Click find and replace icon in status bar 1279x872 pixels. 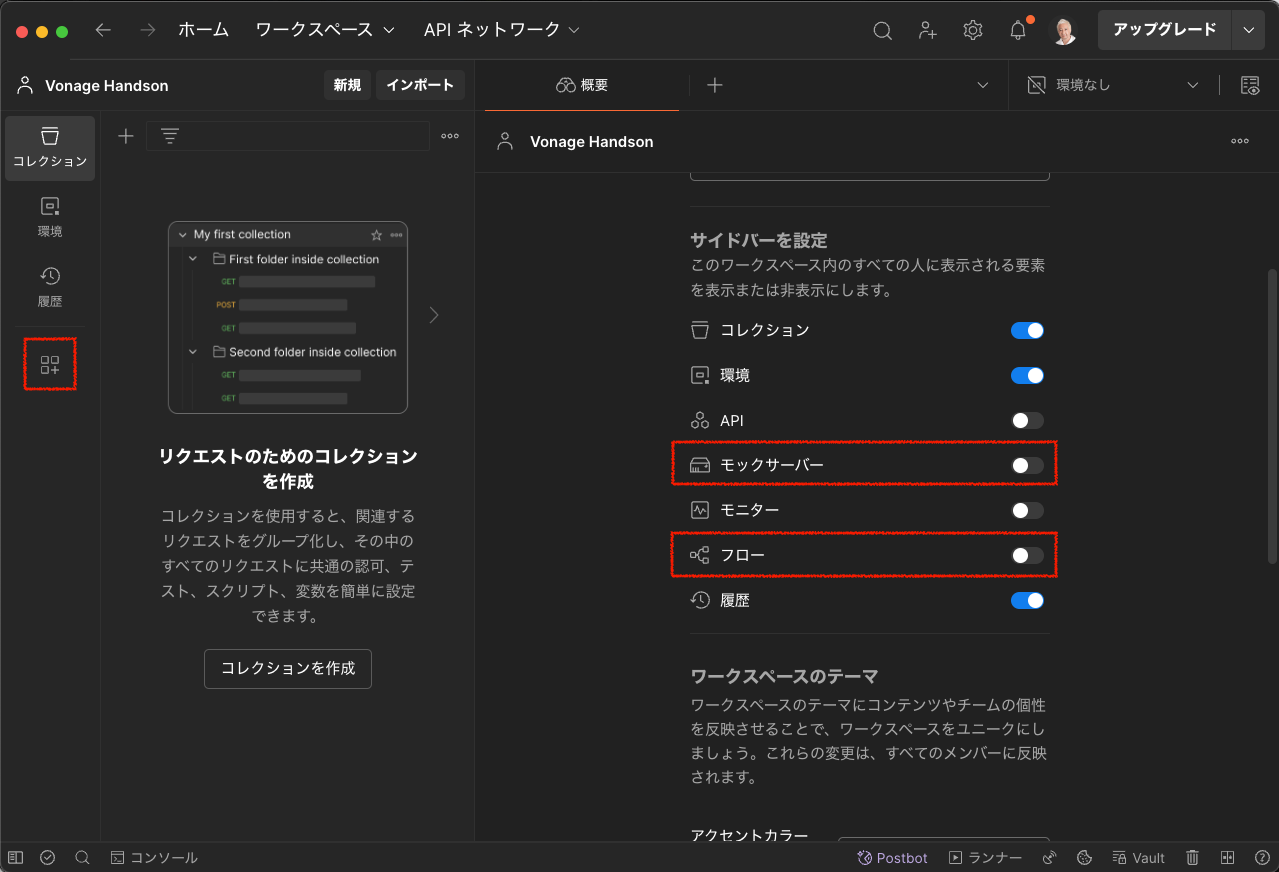83,858
